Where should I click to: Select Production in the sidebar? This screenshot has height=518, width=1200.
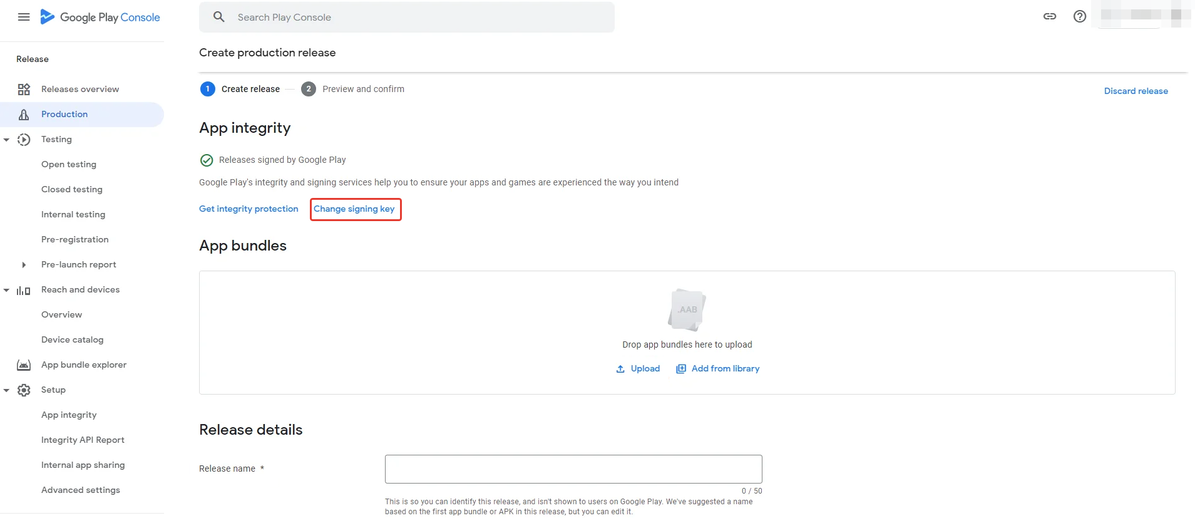coord(64,114)
